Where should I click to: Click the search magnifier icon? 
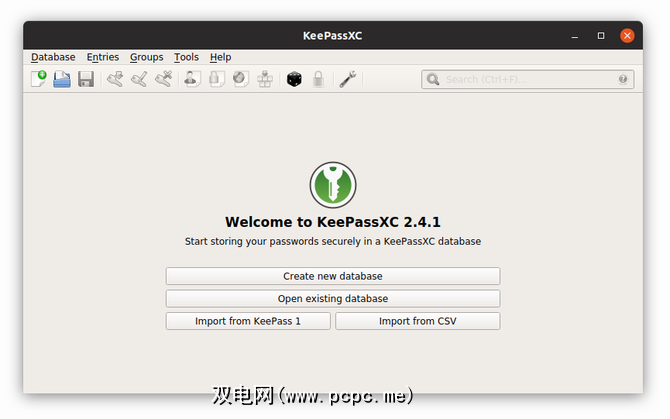[x=433, y=79]
